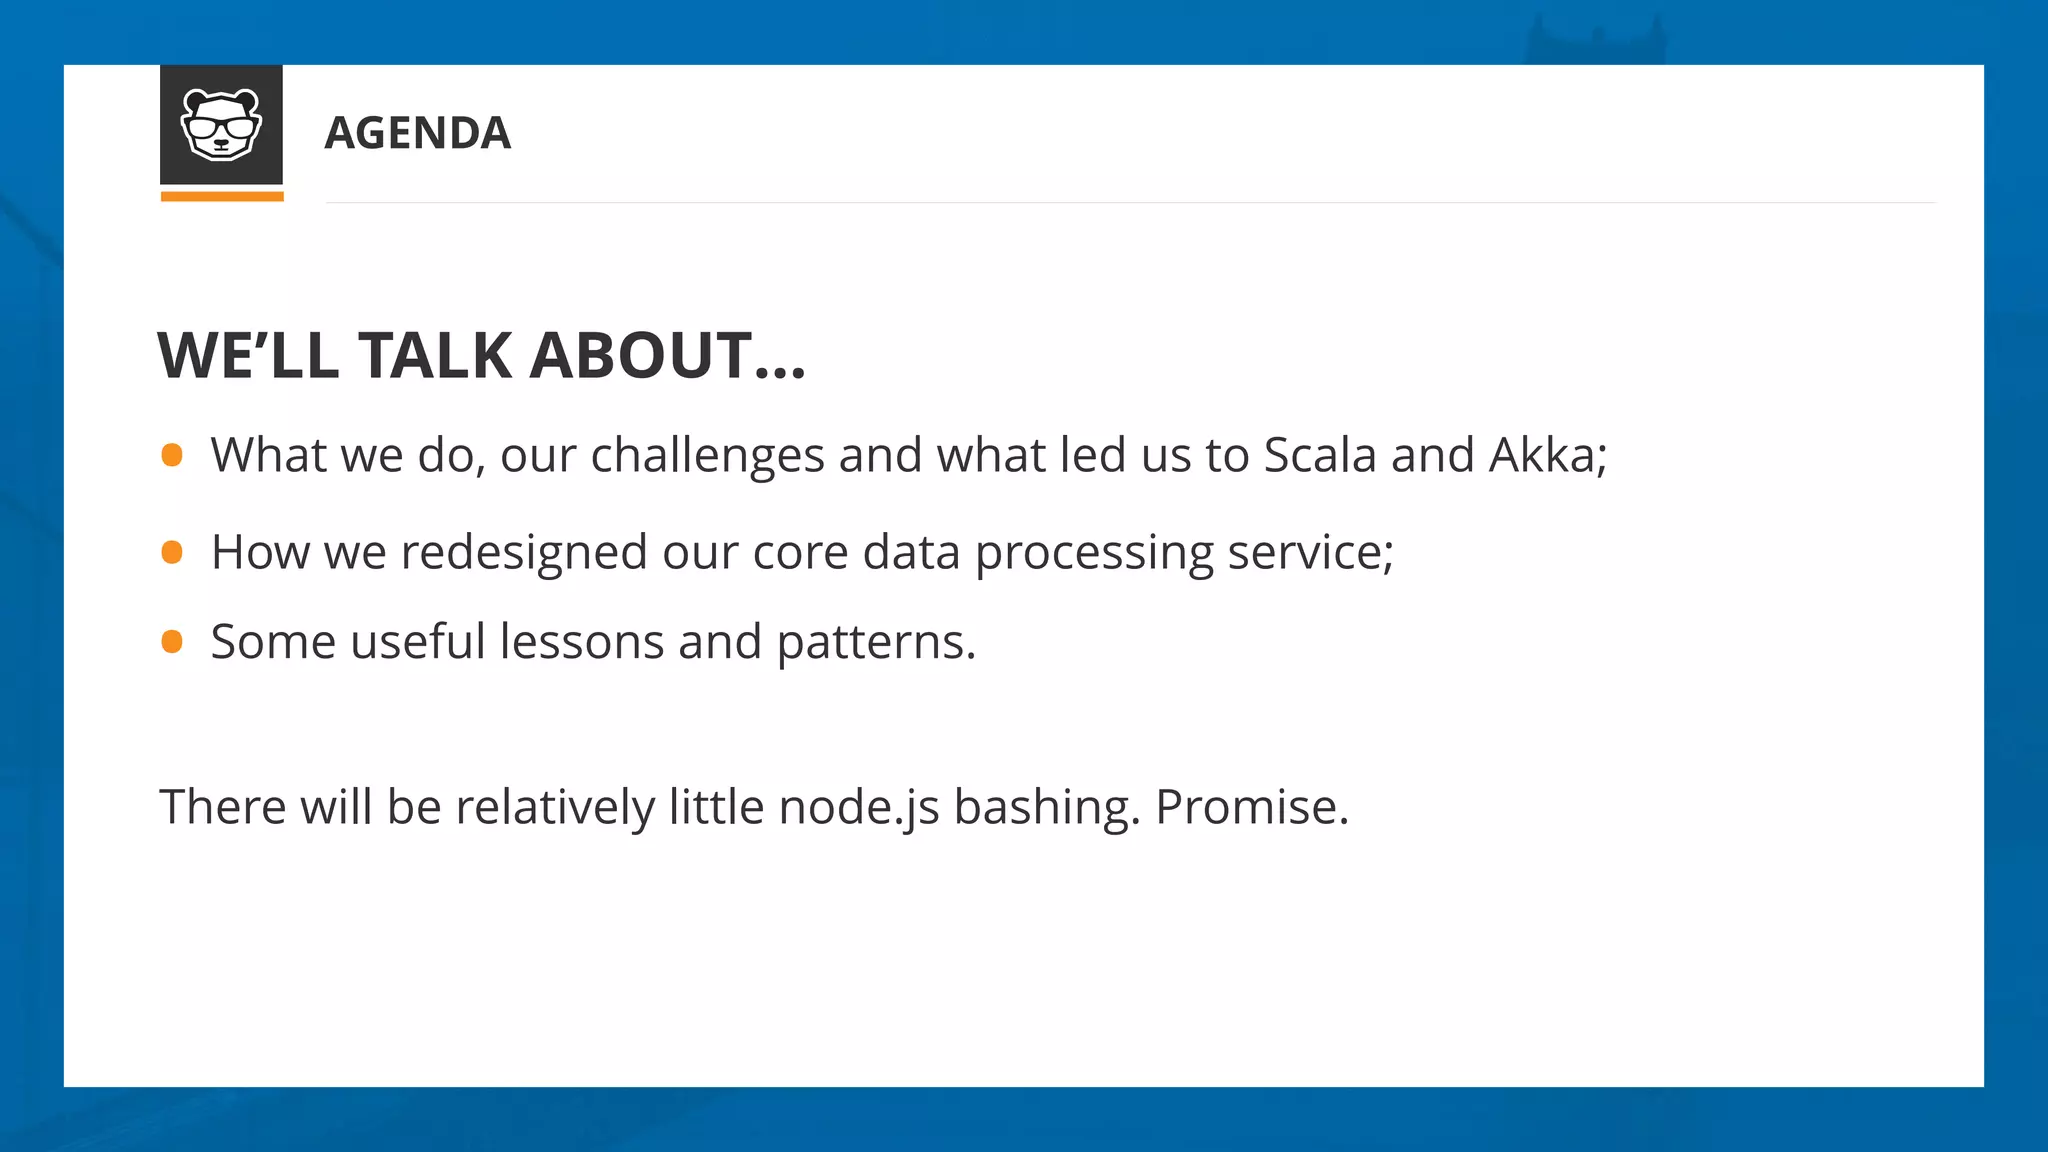Click the thin divider line below the header
Viewport: 2048px width, 1152px height.
tap(1130, 203)
